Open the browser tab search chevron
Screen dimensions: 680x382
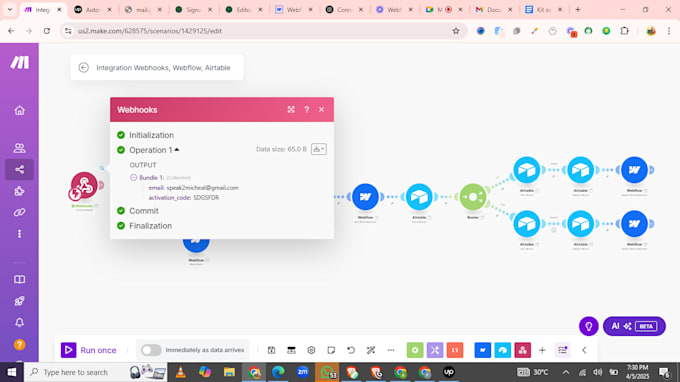10,10
